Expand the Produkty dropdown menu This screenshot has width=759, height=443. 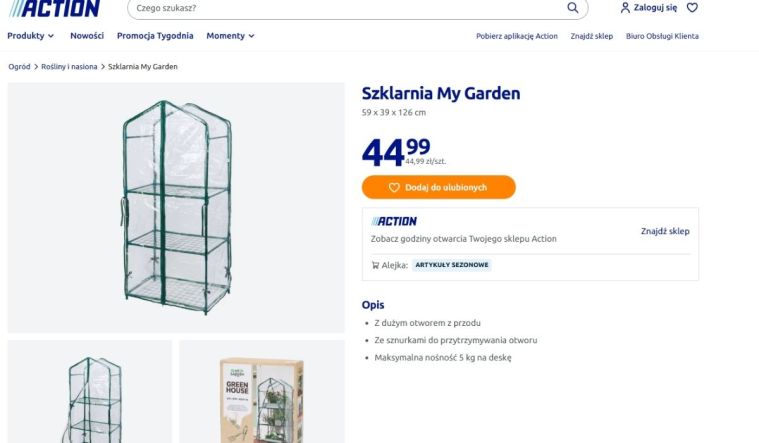click(x=30, y=36)
